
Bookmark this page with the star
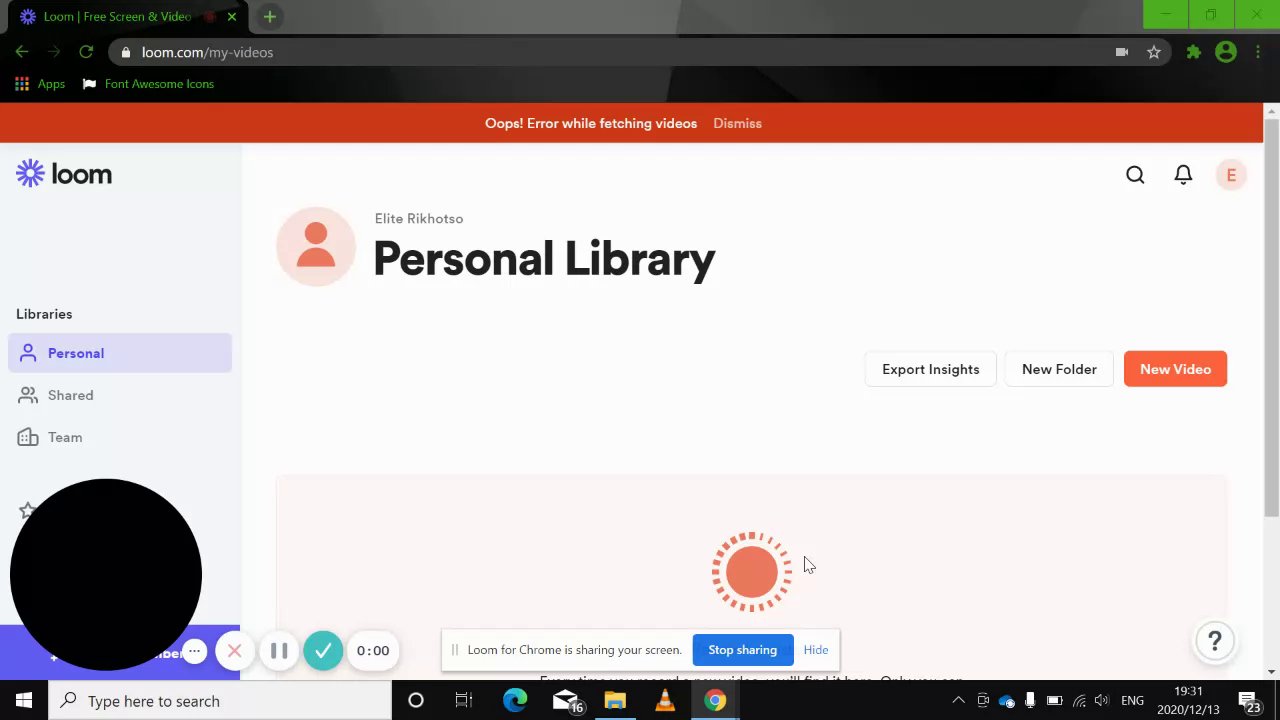(1154, 52)
